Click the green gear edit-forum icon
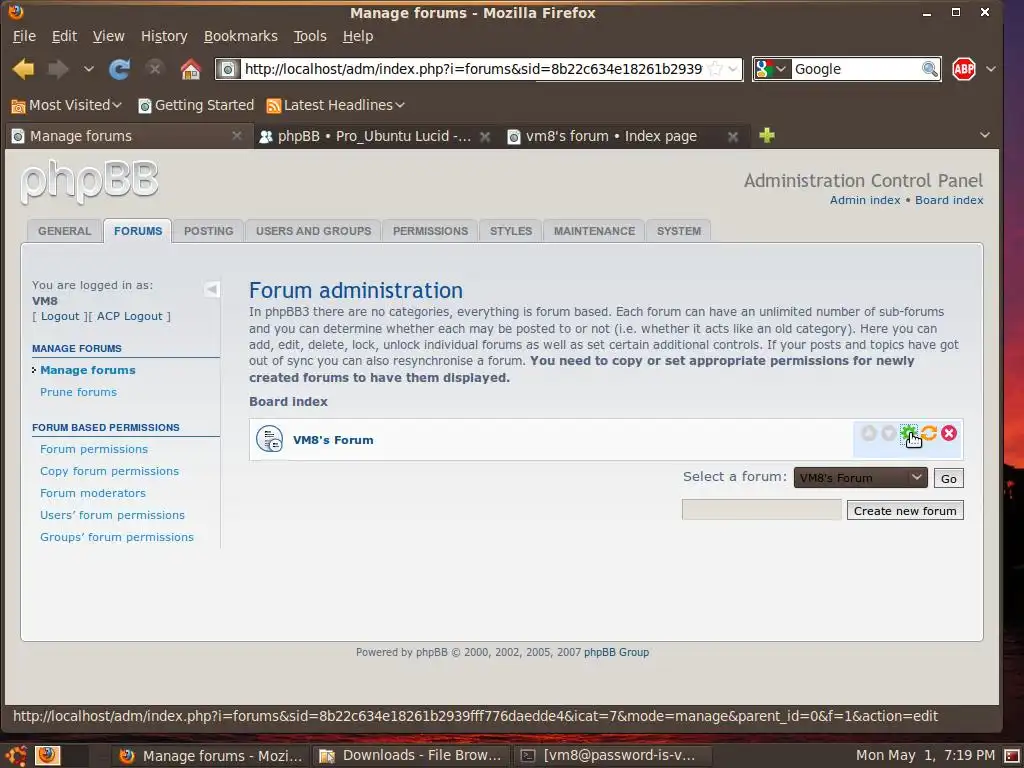The width and height of the screenshot is (1024, 768). pyautogui.click(x=908, y=433)
